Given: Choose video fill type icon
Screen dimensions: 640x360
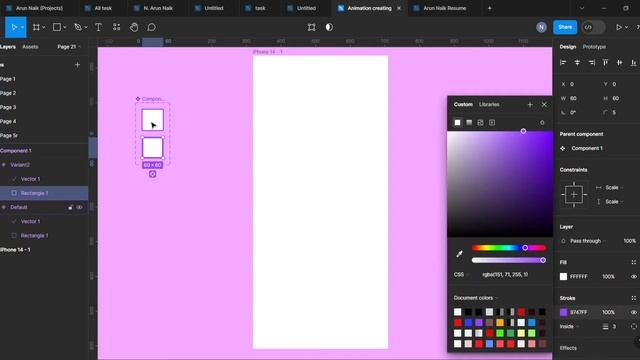Looking at the screenshot, I should pyautogui.click(x=492, y=122).
